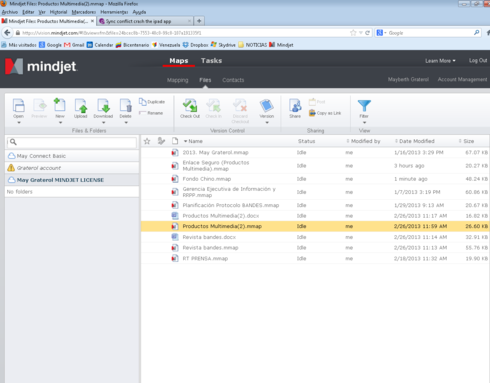Click the Filter funnel icon
Image resolution: width=490 pixels, height=383 pixels.
point(364,106)
